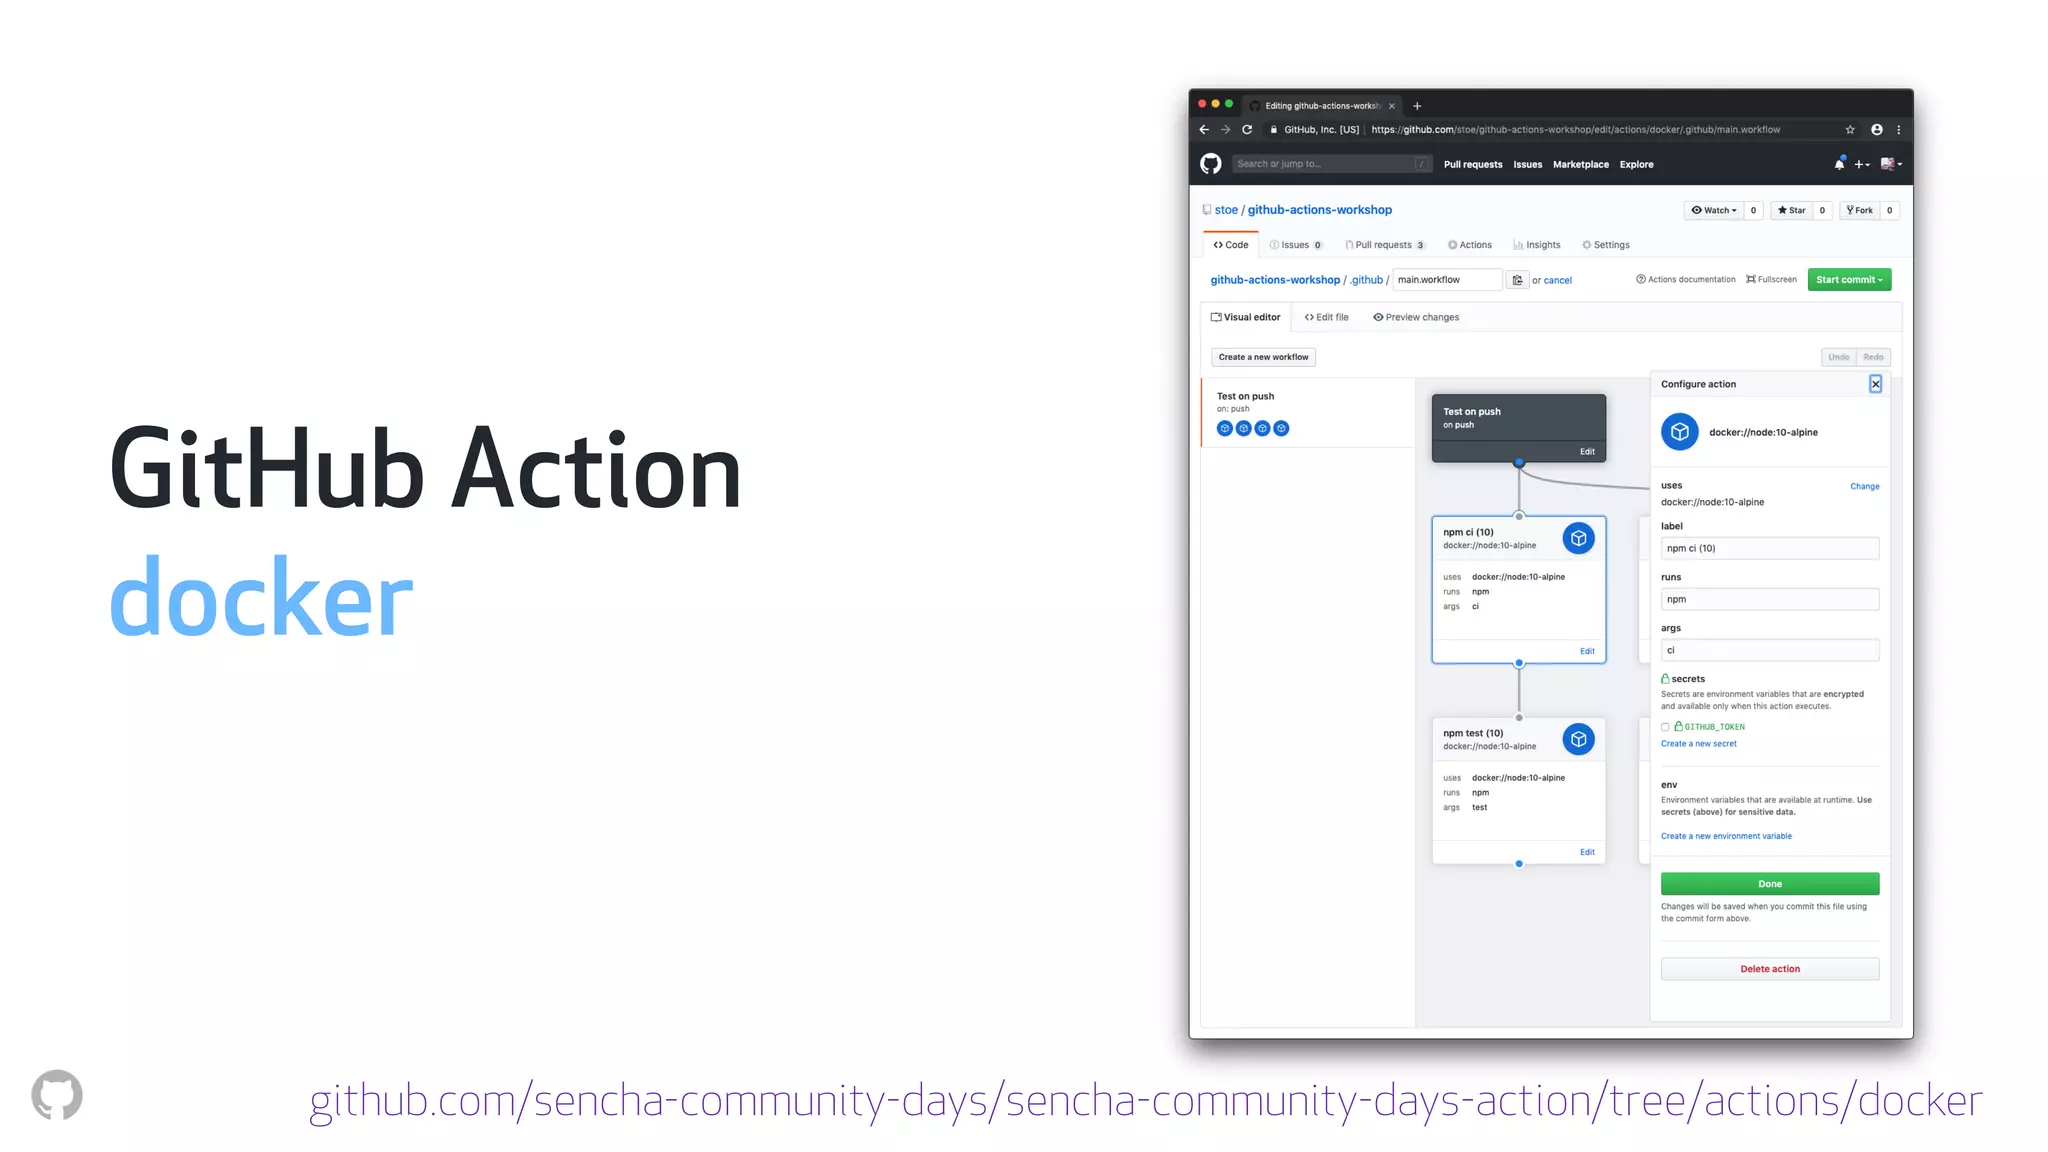The width and height of the screenshot is (2048, 1152).
Task: Click the npm ci (10) blue cube icon
Action: click(1578, 539)
